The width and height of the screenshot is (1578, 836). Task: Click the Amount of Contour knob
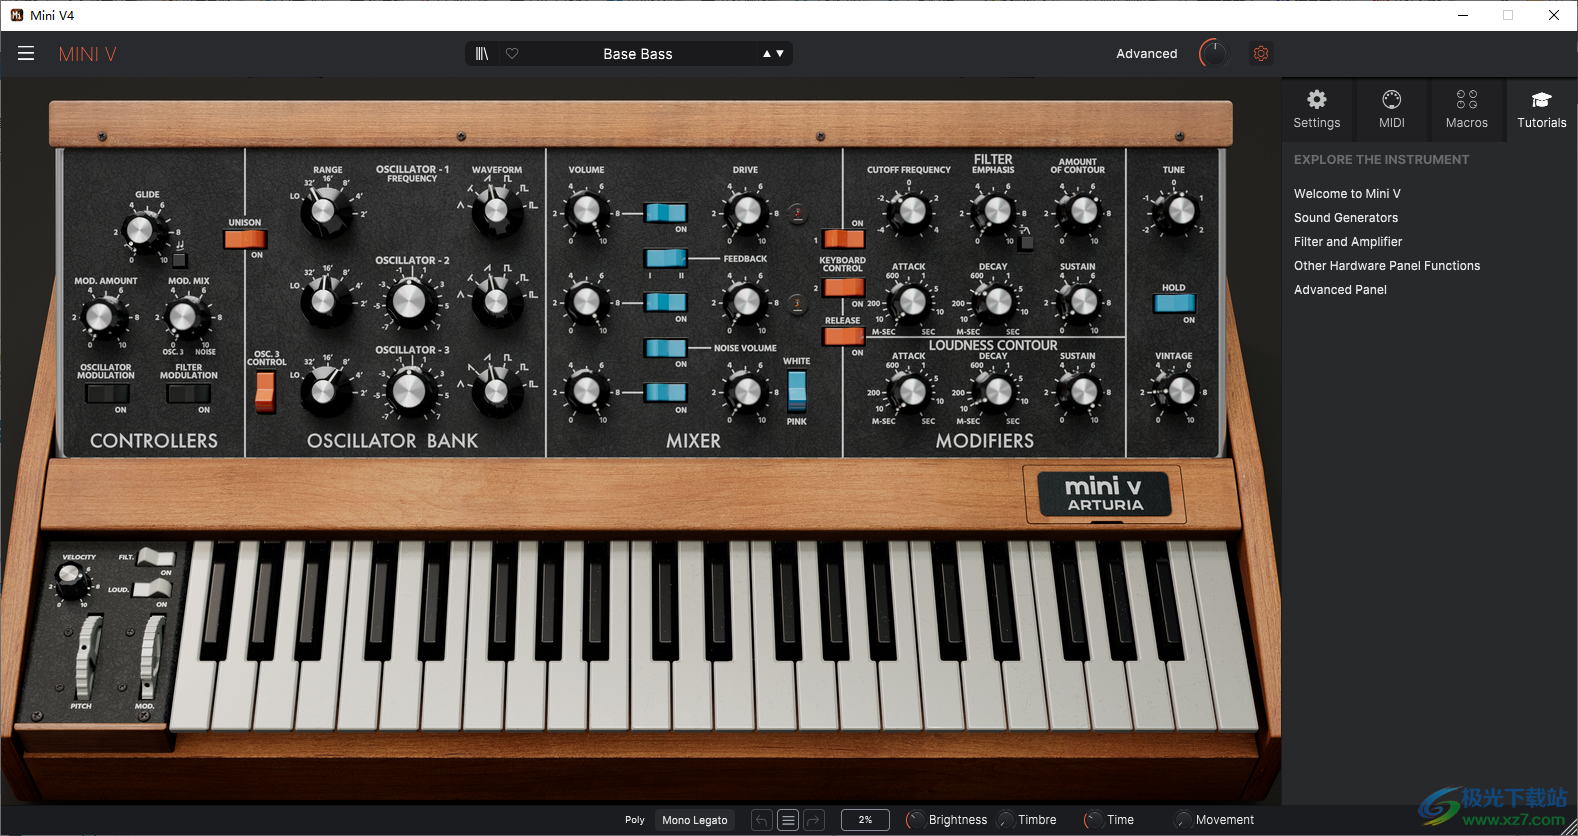point(1082,211)
